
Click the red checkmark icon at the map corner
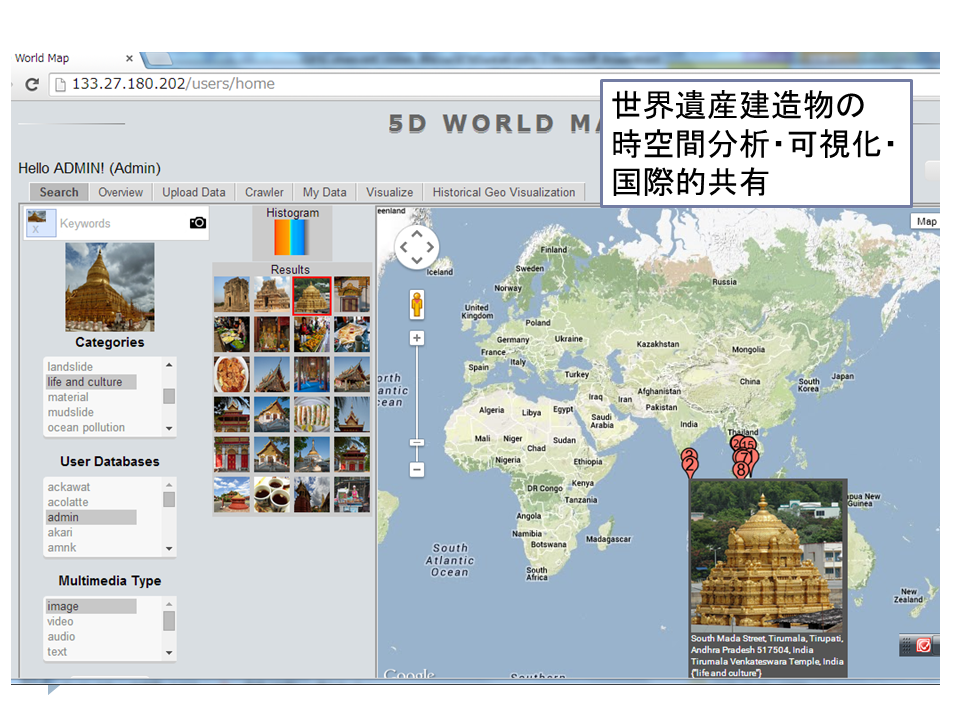point(923,645)
